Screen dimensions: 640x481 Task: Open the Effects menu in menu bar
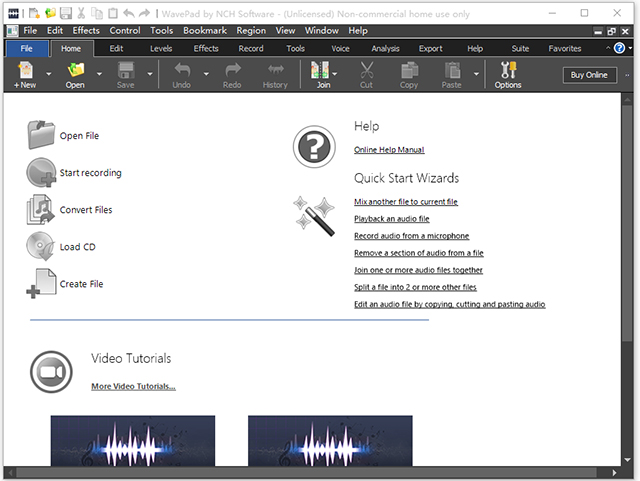point(86,31)
